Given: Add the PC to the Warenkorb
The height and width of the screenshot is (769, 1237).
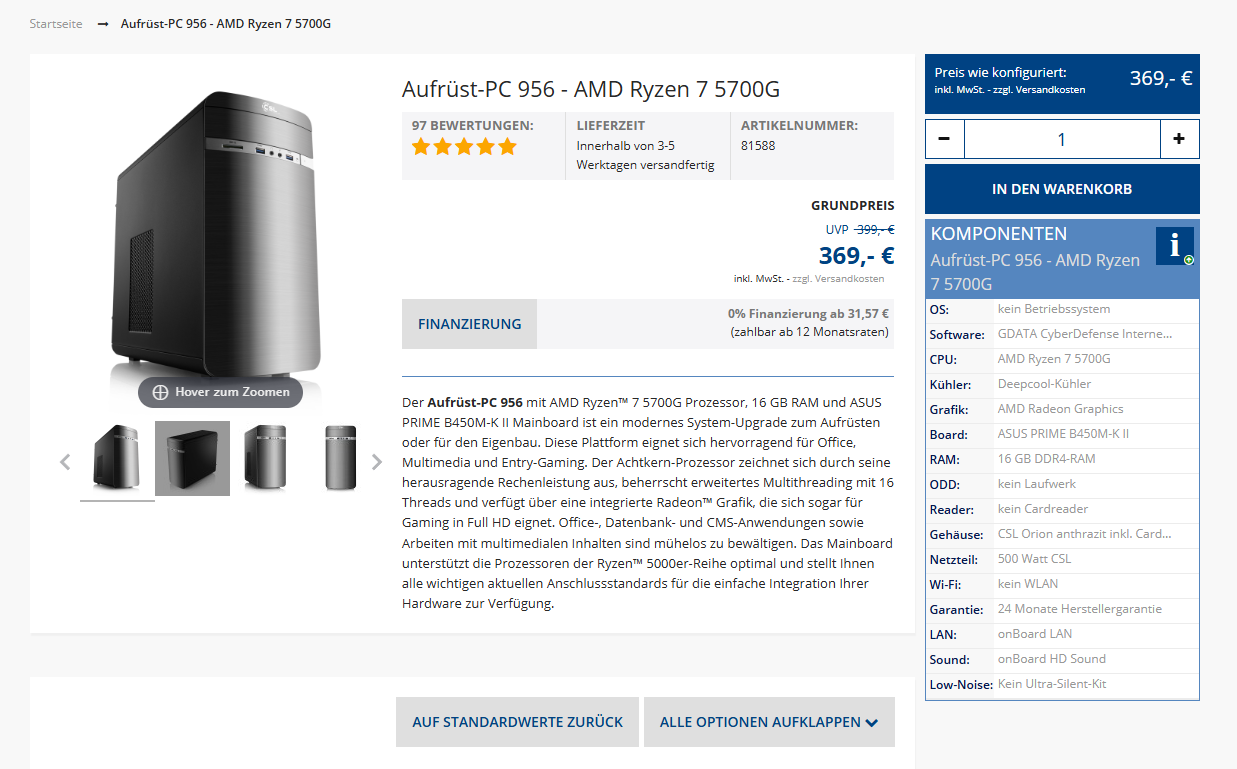Looking at the screenshot, I should pyautogui.click(x=1062, y=189).
